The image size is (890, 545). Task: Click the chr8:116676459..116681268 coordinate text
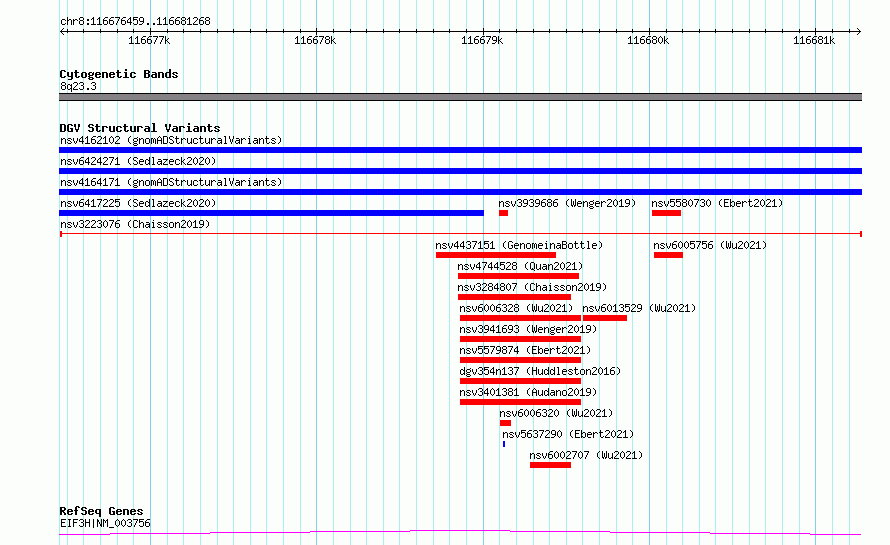click(135, 21)
